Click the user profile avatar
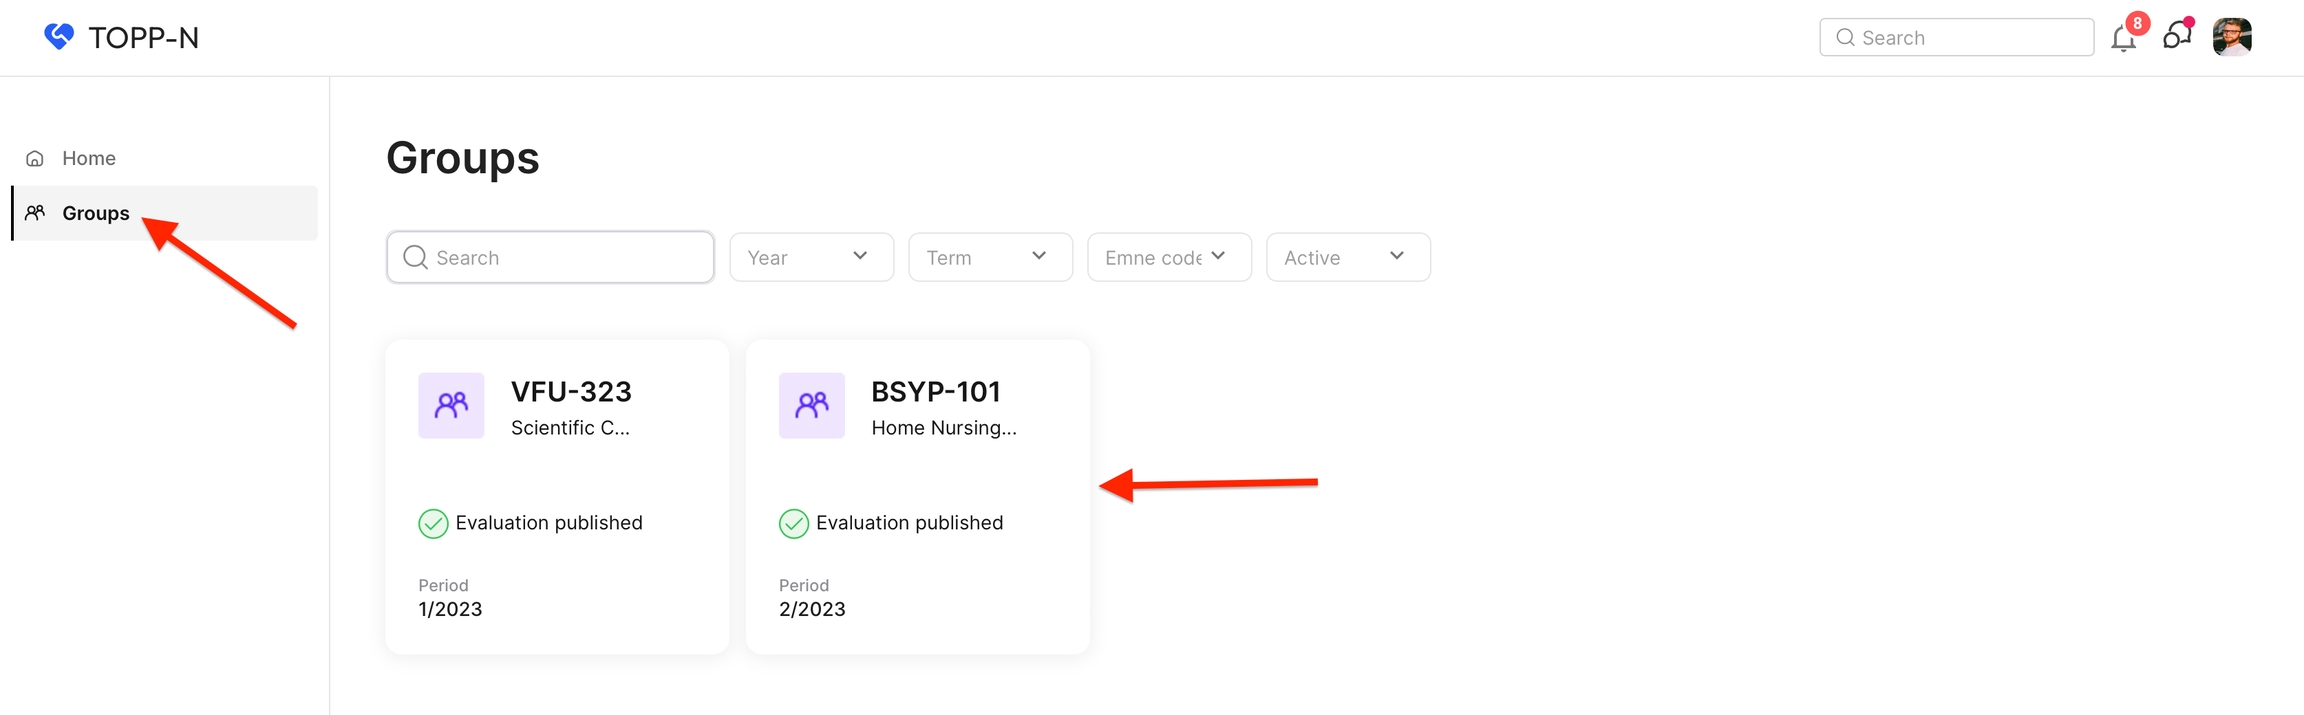Screen dimensions: 2304x715 coord(2232,37)
